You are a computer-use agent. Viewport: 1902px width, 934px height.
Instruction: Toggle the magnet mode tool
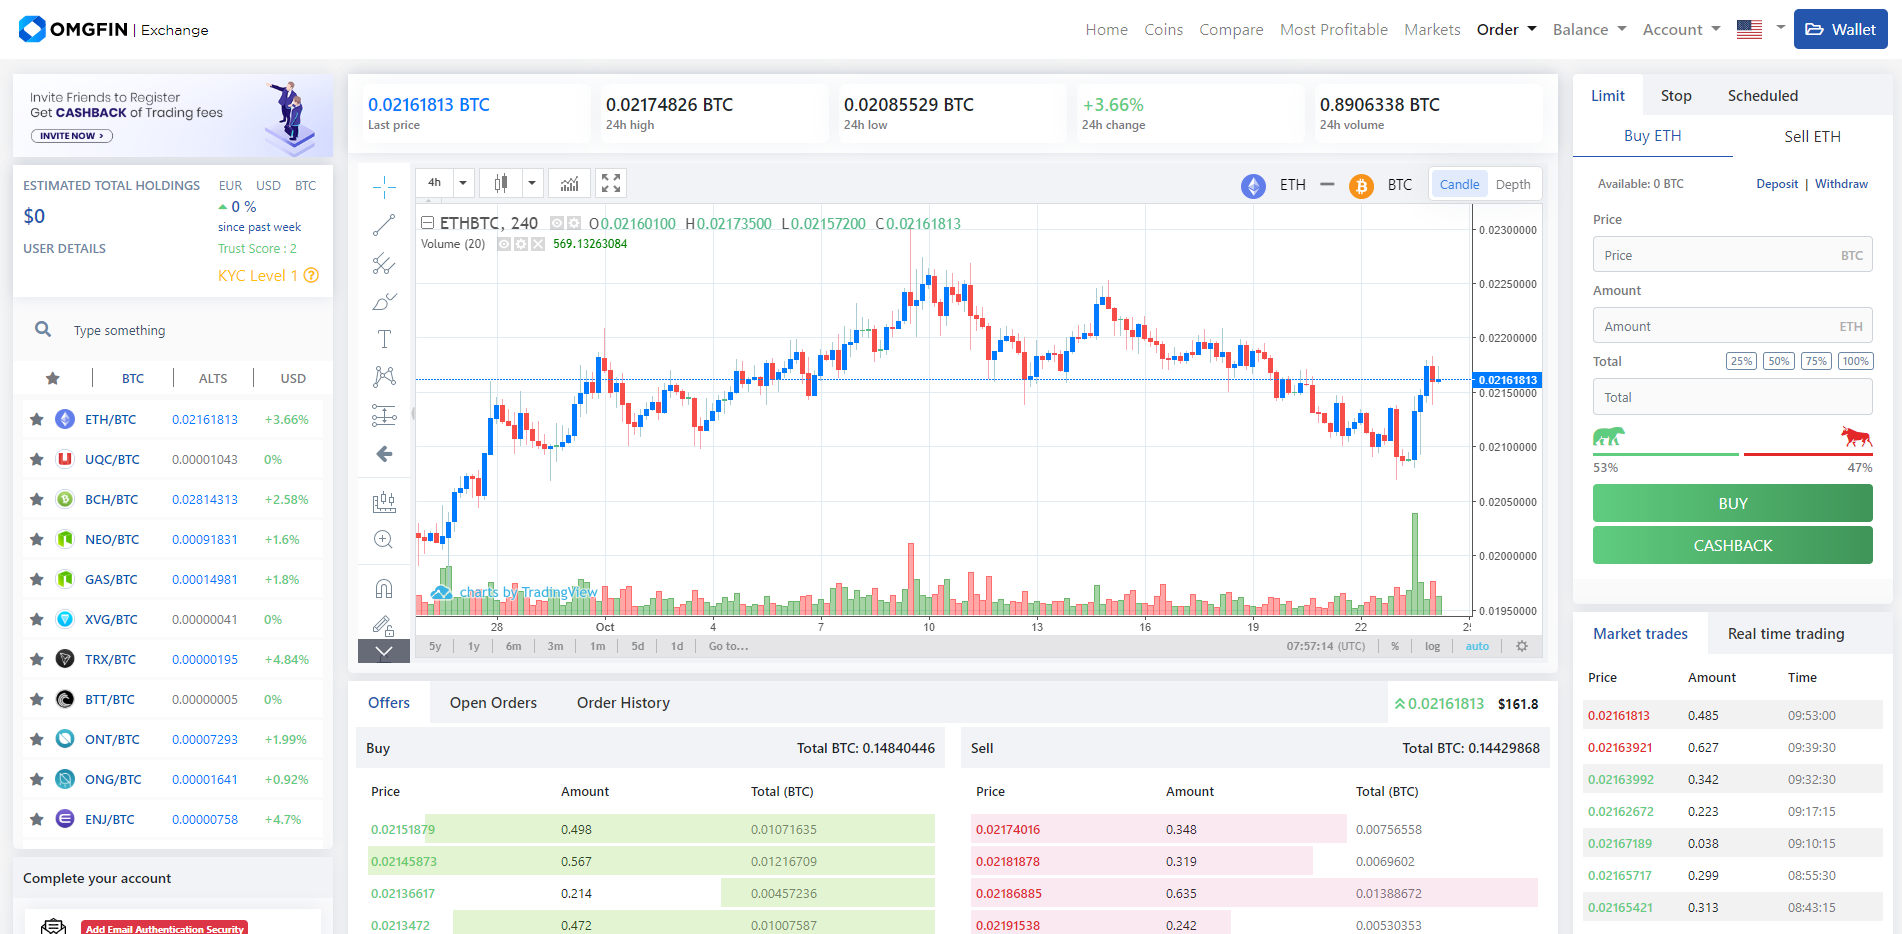(384, 588)
